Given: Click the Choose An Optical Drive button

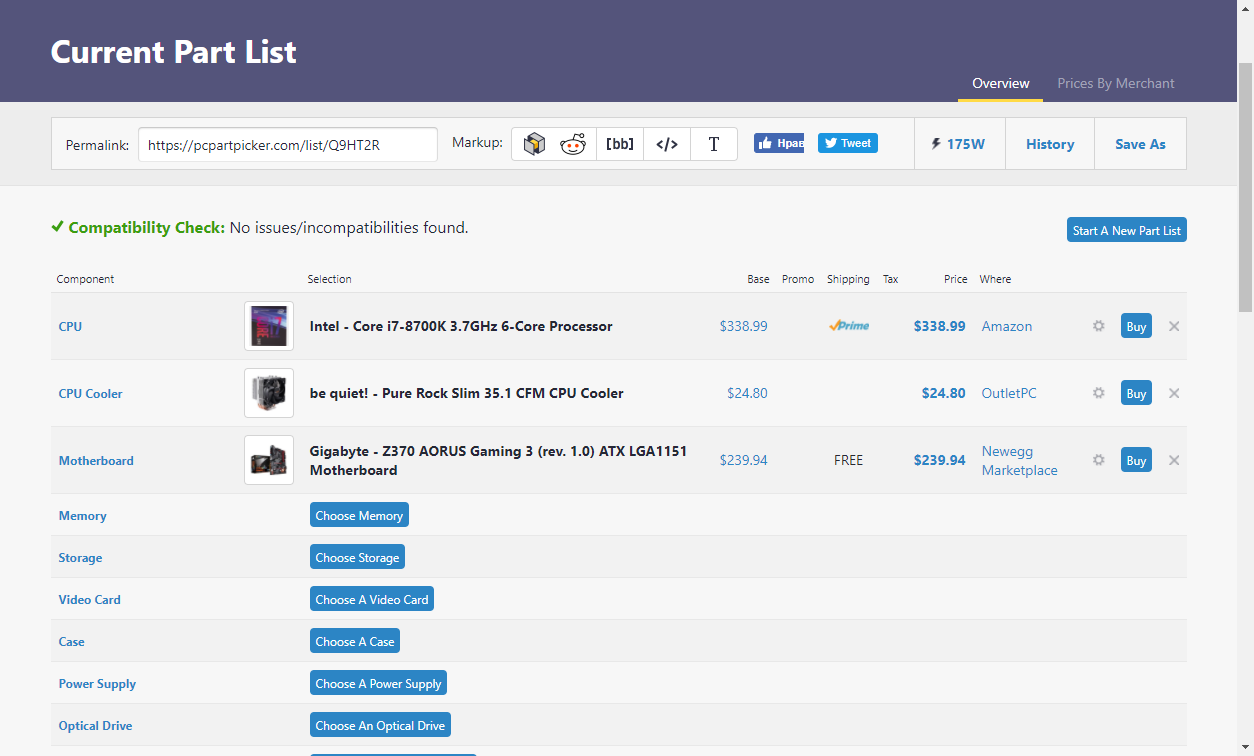Looking at the screenshot, I should tap(380, 725).
